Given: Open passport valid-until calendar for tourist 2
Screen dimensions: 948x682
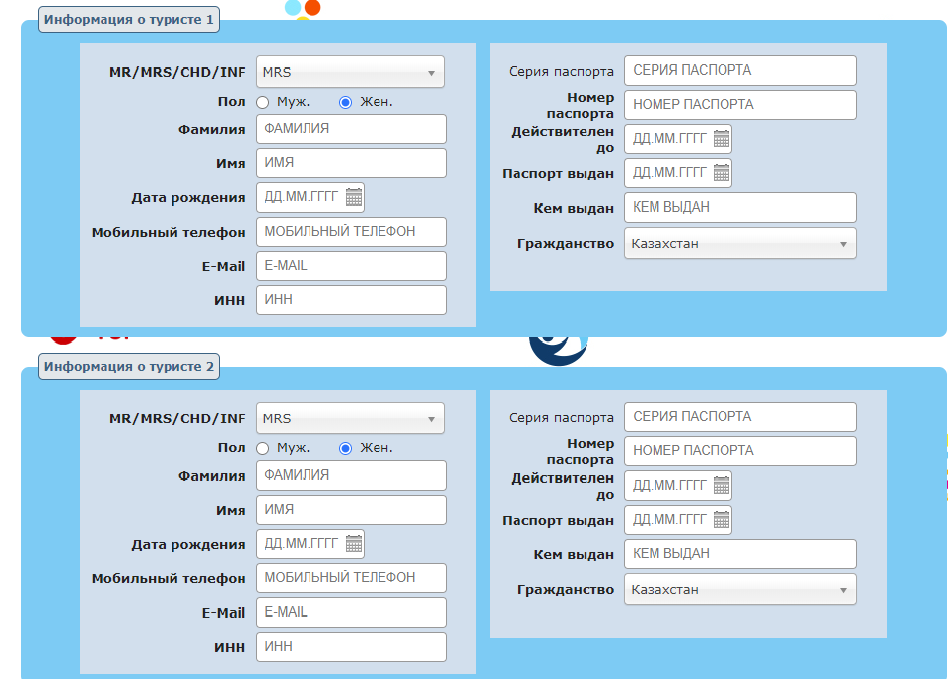Looking at the screenshot, I should [x=721, y=486].
